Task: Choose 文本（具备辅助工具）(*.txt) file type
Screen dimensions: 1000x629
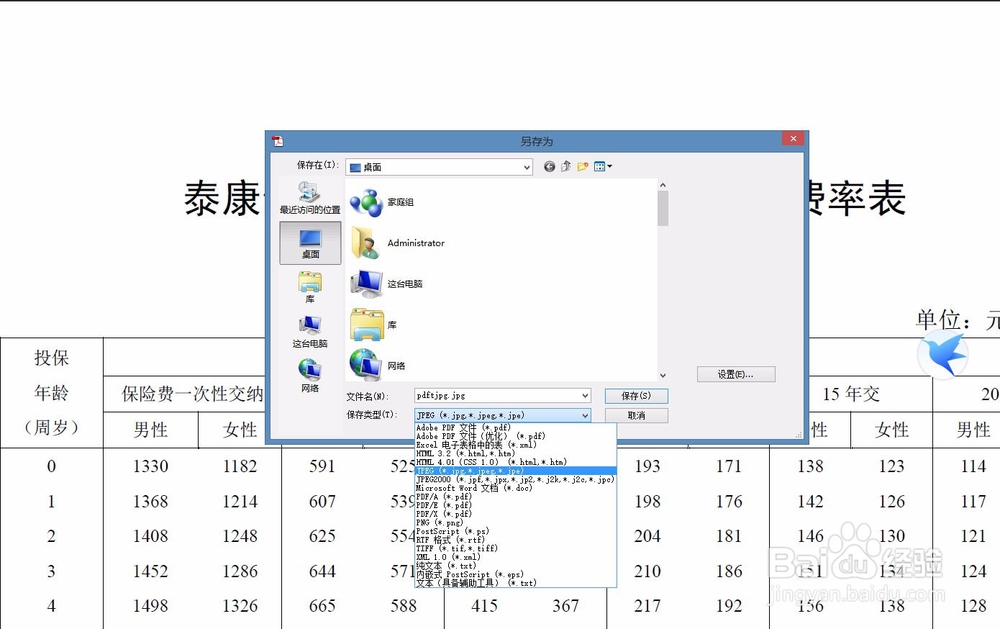Action: click(515, 582)
